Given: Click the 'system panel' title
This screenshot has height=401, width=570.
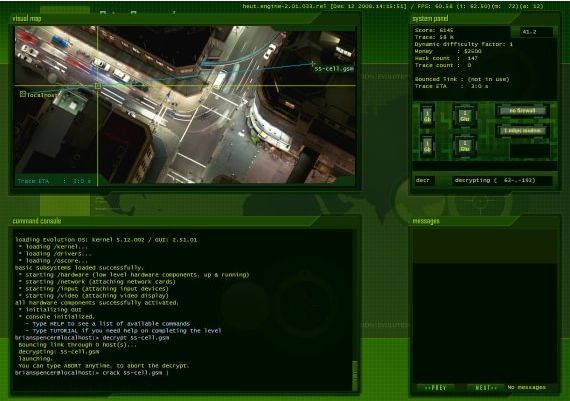Looking at the screenshot, I should click(430, 19).
